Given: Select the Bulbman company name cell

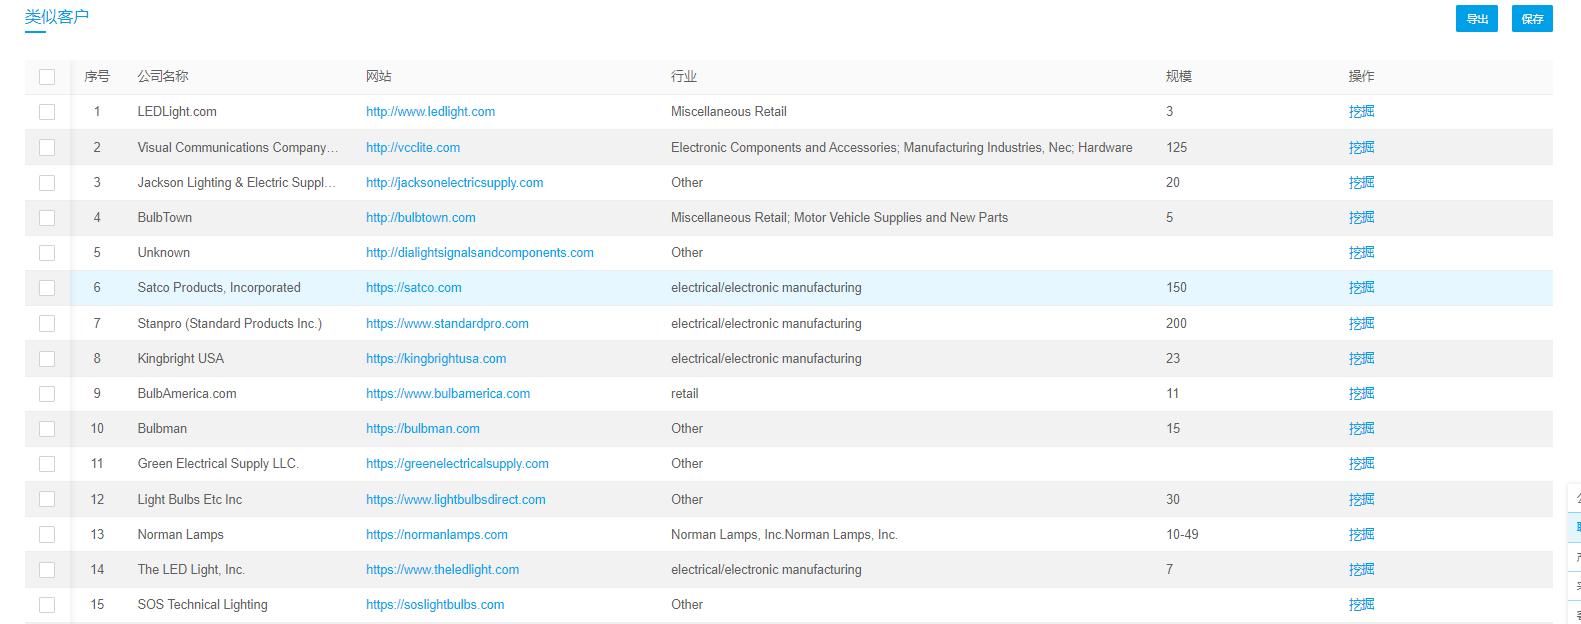Looking at the screenshot, I should [x=162, y=429].
